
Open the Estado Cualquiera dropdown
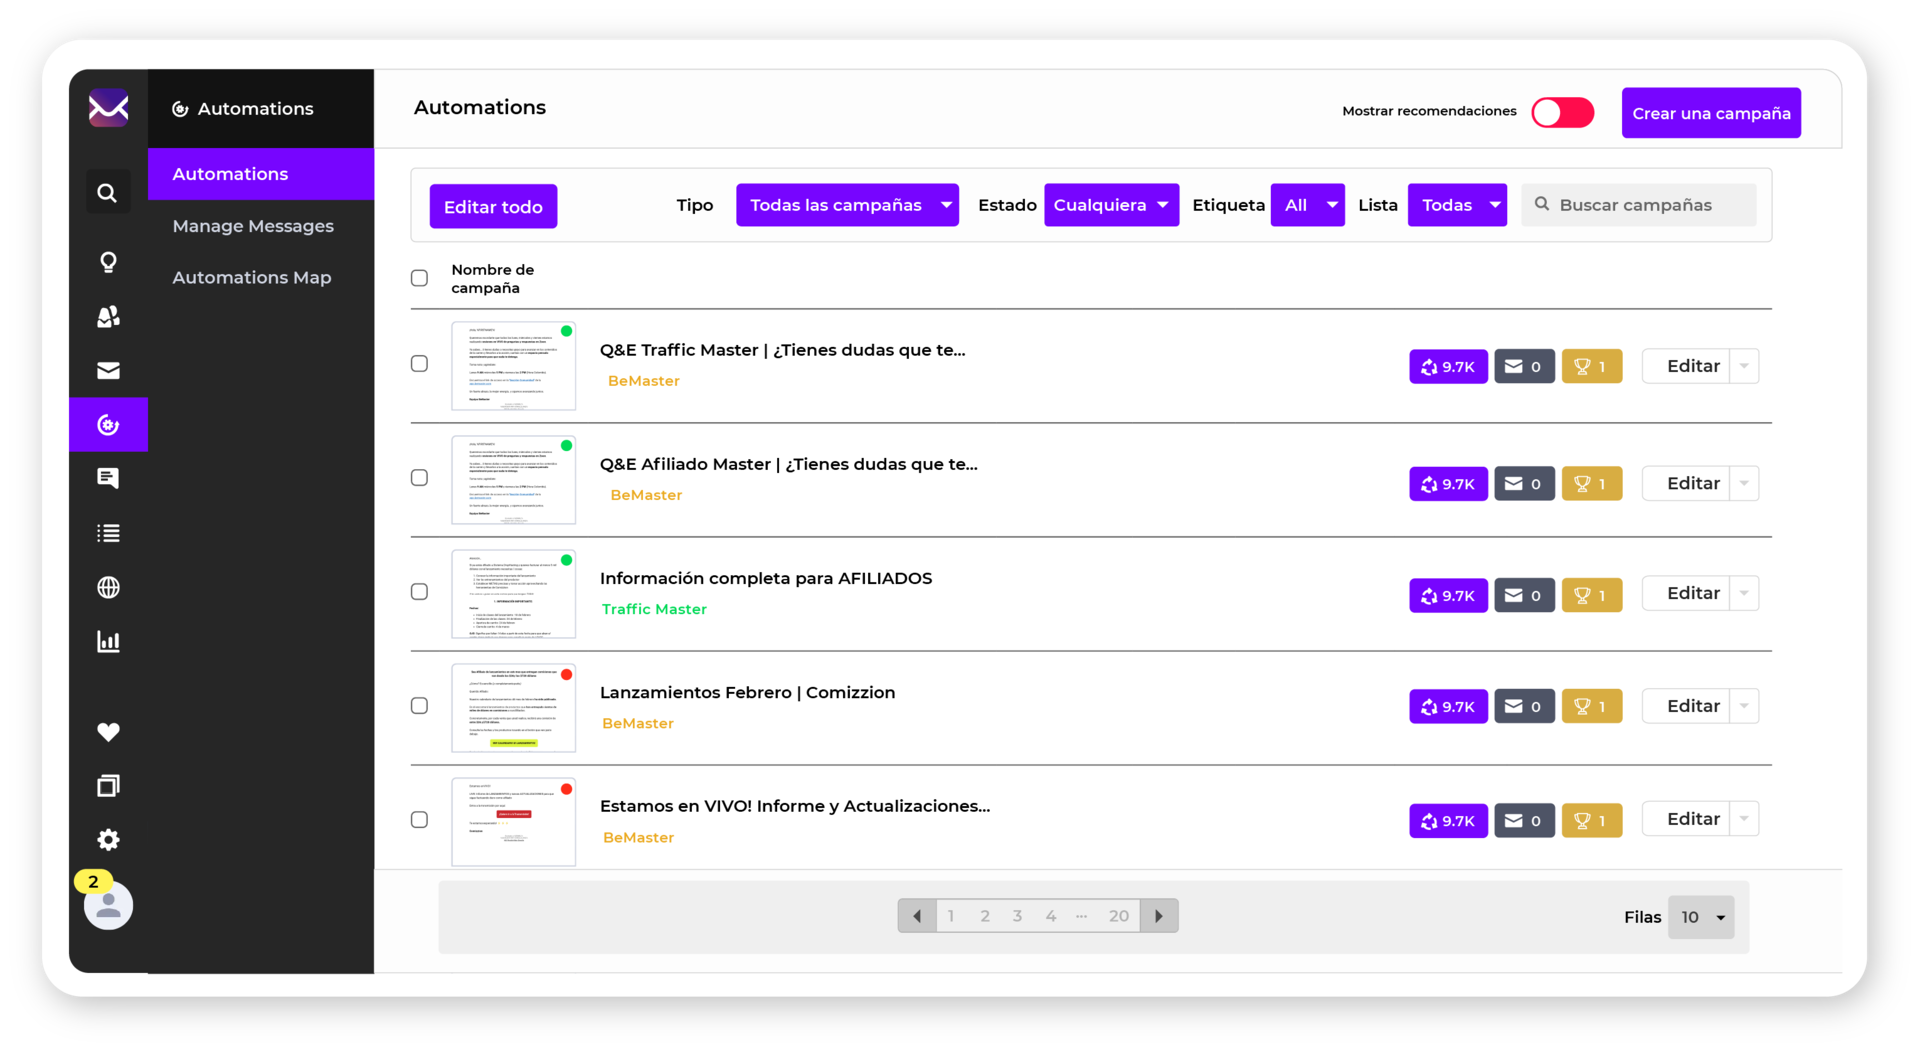(1111, 204)
